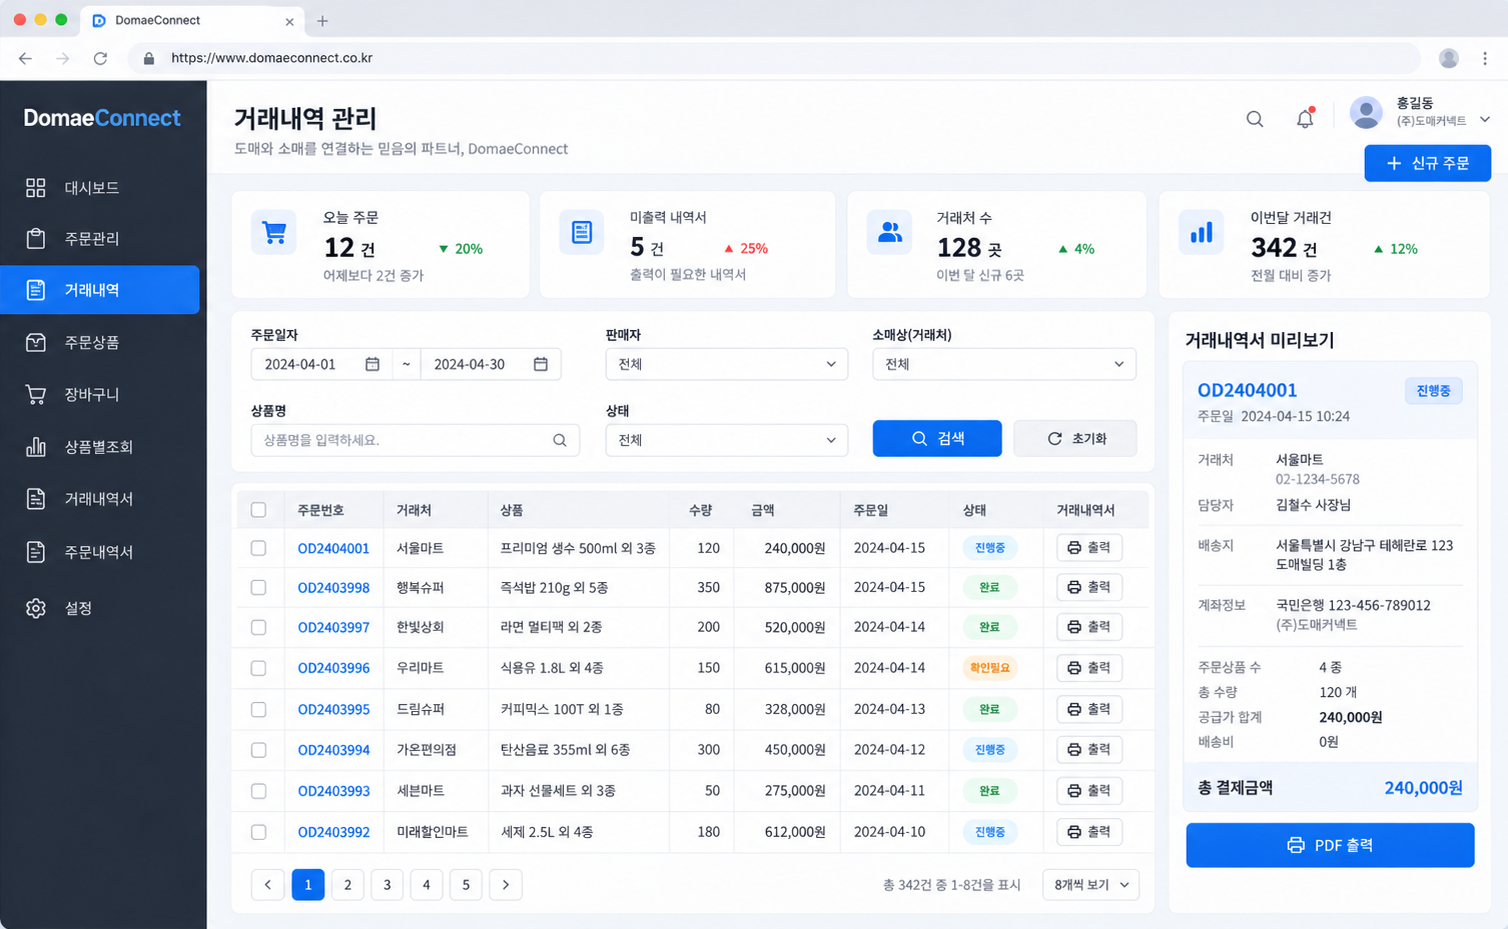Click the 초기화 reset button

1075,438
